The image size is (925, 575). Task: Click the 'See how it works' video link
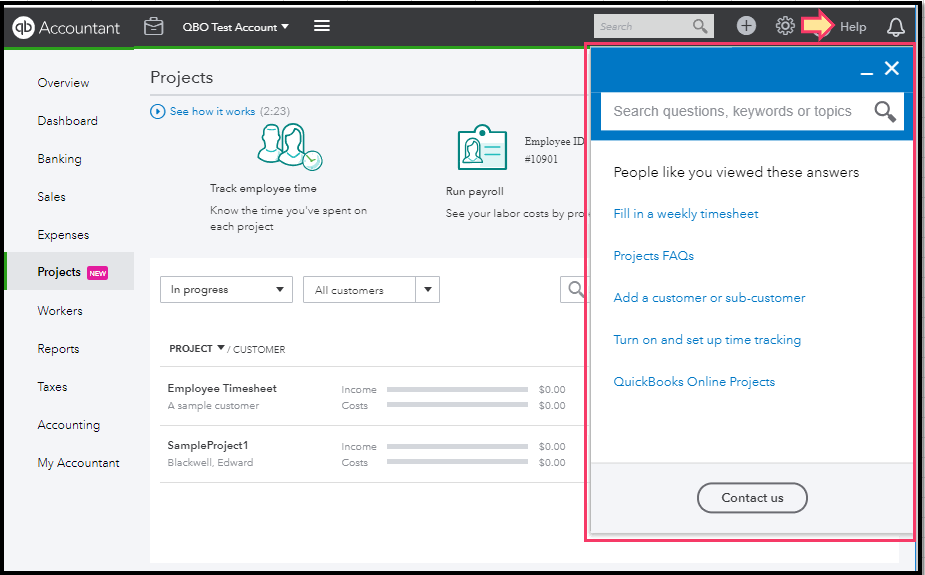click(x=212, y=111)
